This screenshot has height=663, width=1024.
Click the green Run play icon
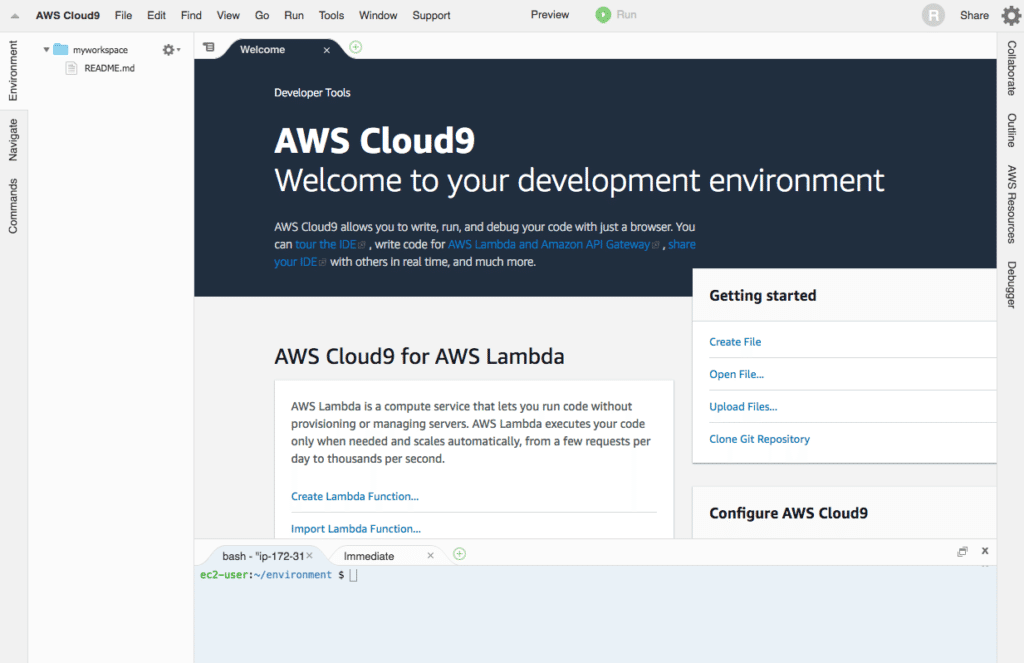tap(603, 15)
